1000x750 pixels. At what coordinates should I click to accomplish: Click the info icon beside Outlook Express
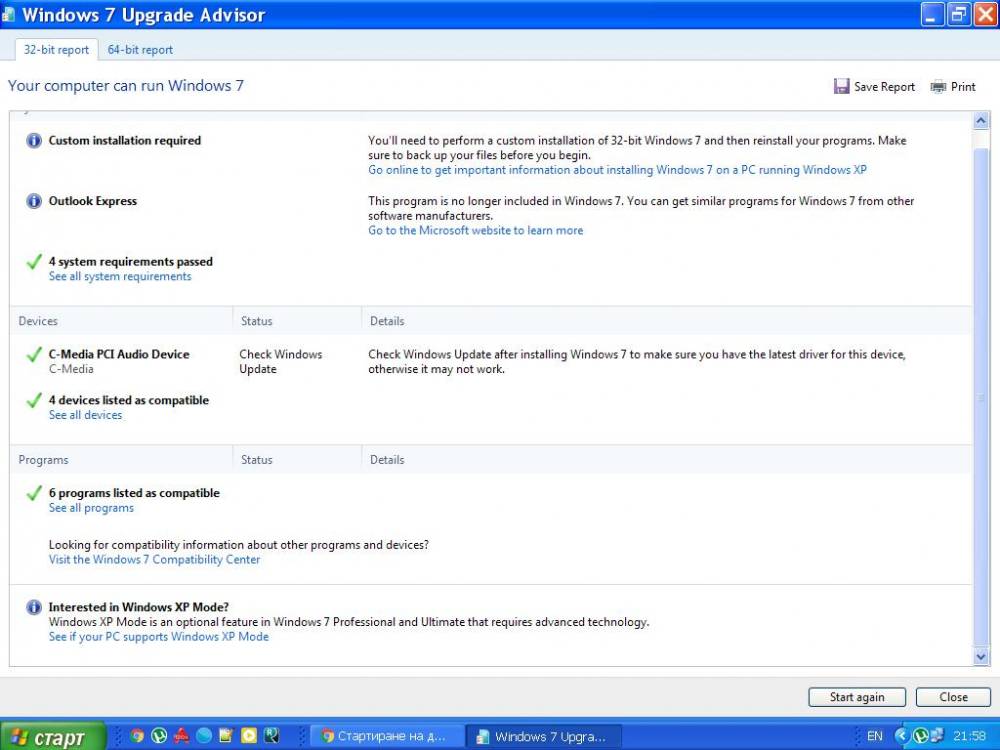click(x=34, y=201)
